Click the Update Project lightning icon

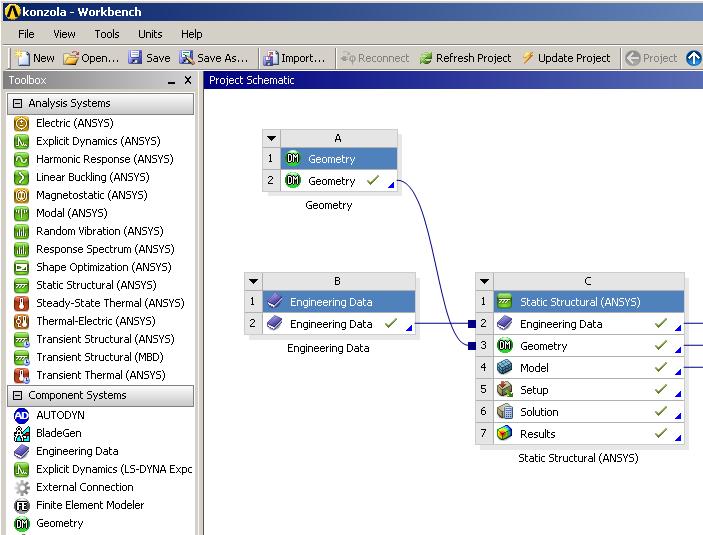point(528,58)
